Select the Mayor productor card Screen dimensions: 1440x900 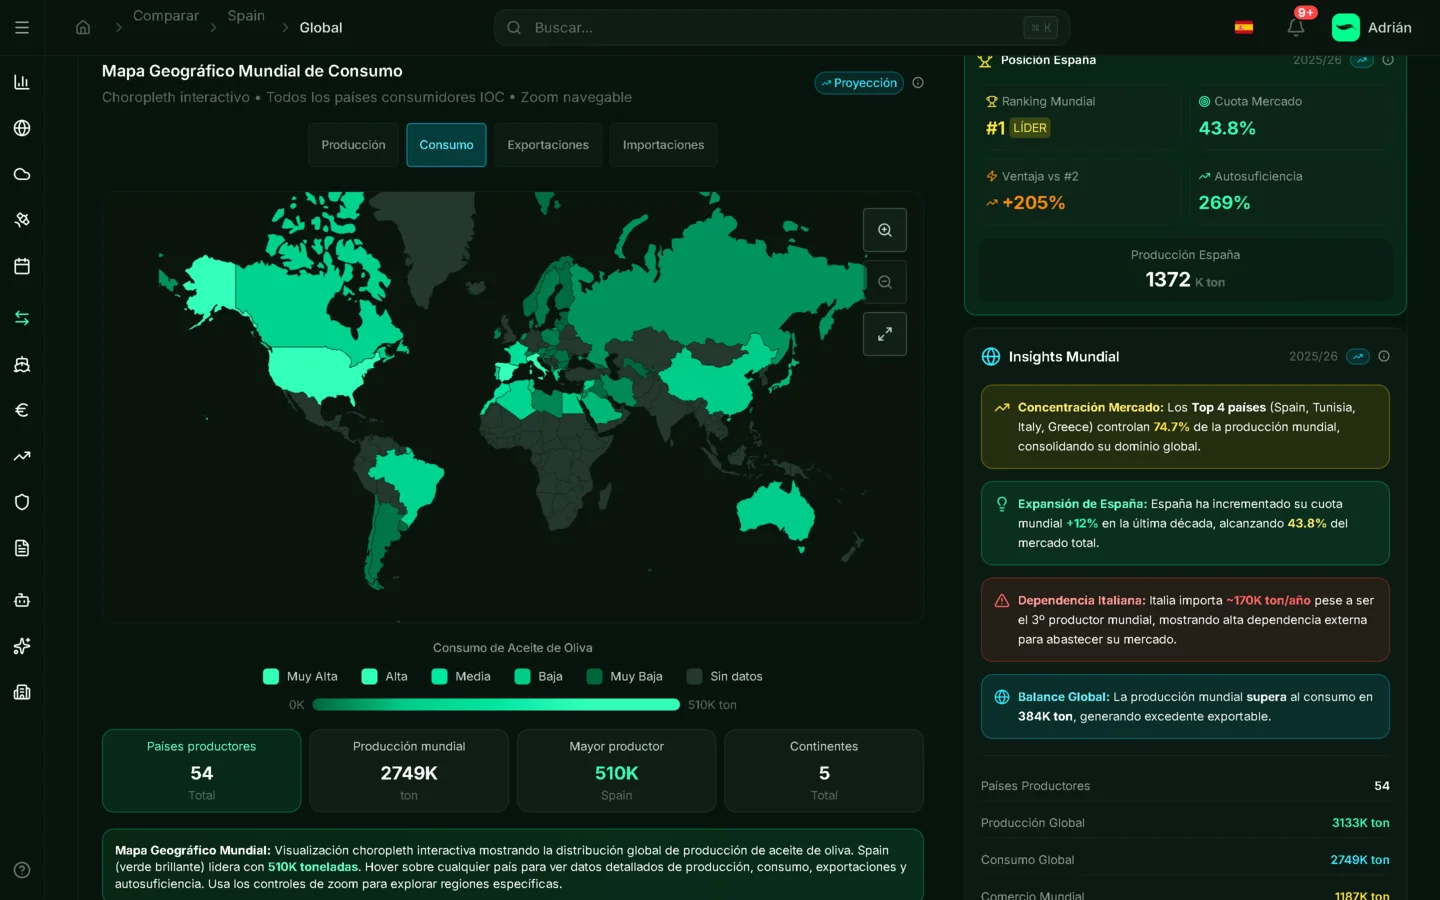click(617, 771)
